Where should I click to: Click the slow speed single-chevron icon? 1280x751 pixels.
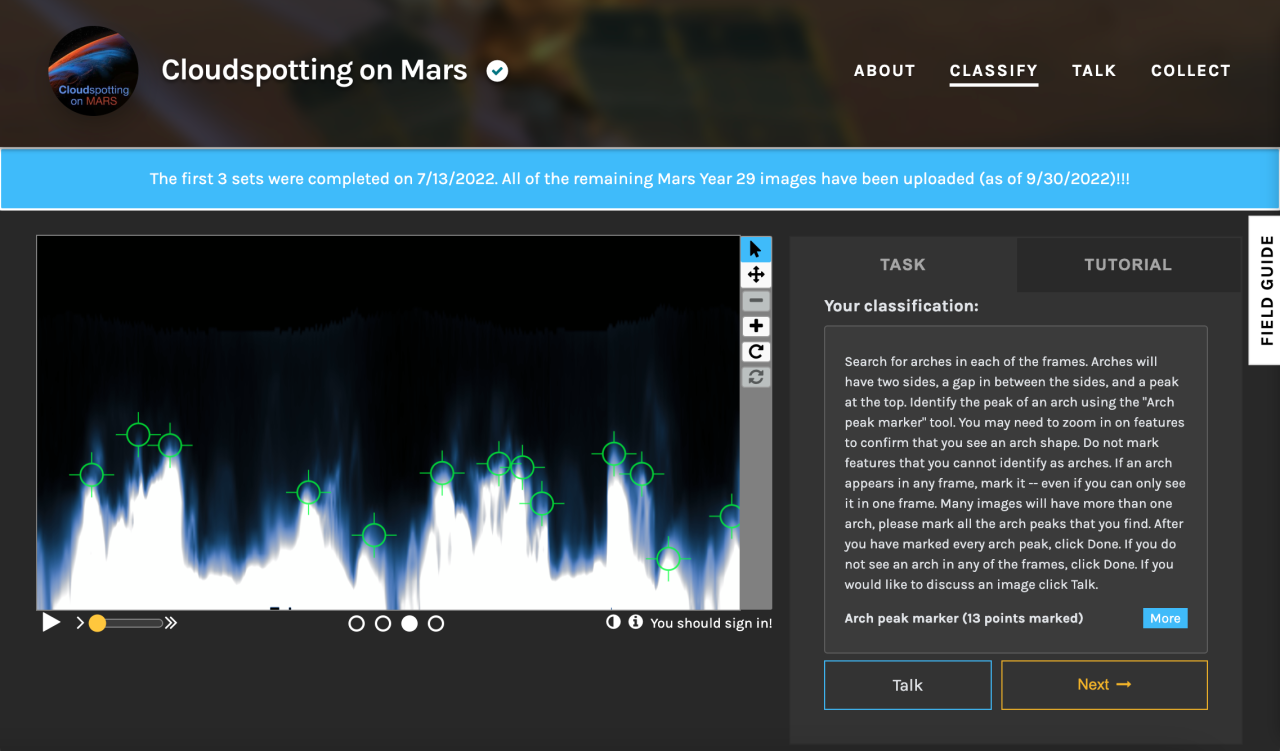pyautogui.click(x=80, y=623)
